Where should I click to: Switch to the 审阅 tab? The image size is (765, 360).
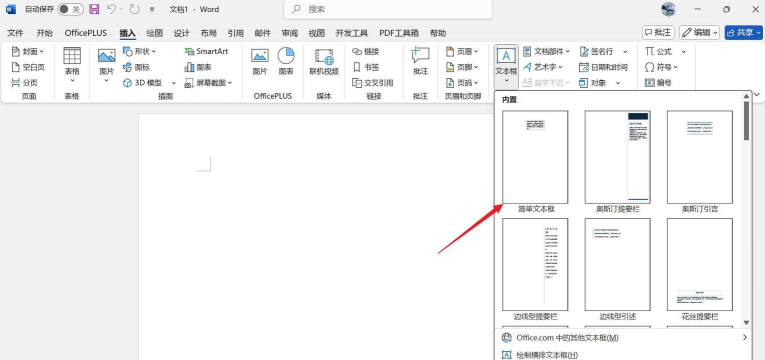290,33
